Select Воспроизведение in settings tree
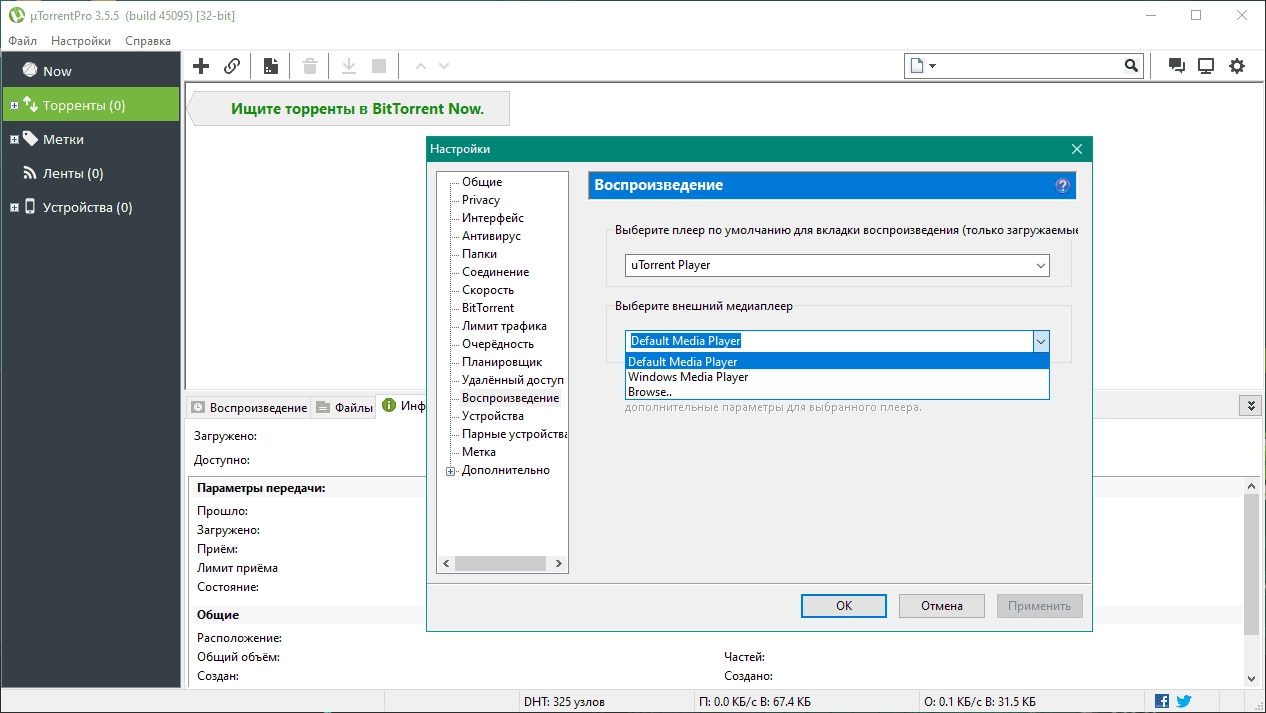This screenshot has width=1266, height=713. [511, 398]
